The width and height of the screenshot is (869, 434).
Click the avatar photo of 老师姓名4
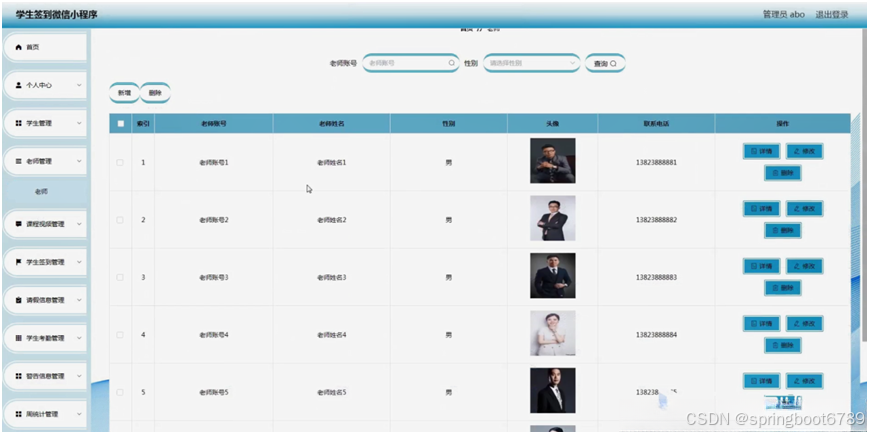(x=553, y=333)
